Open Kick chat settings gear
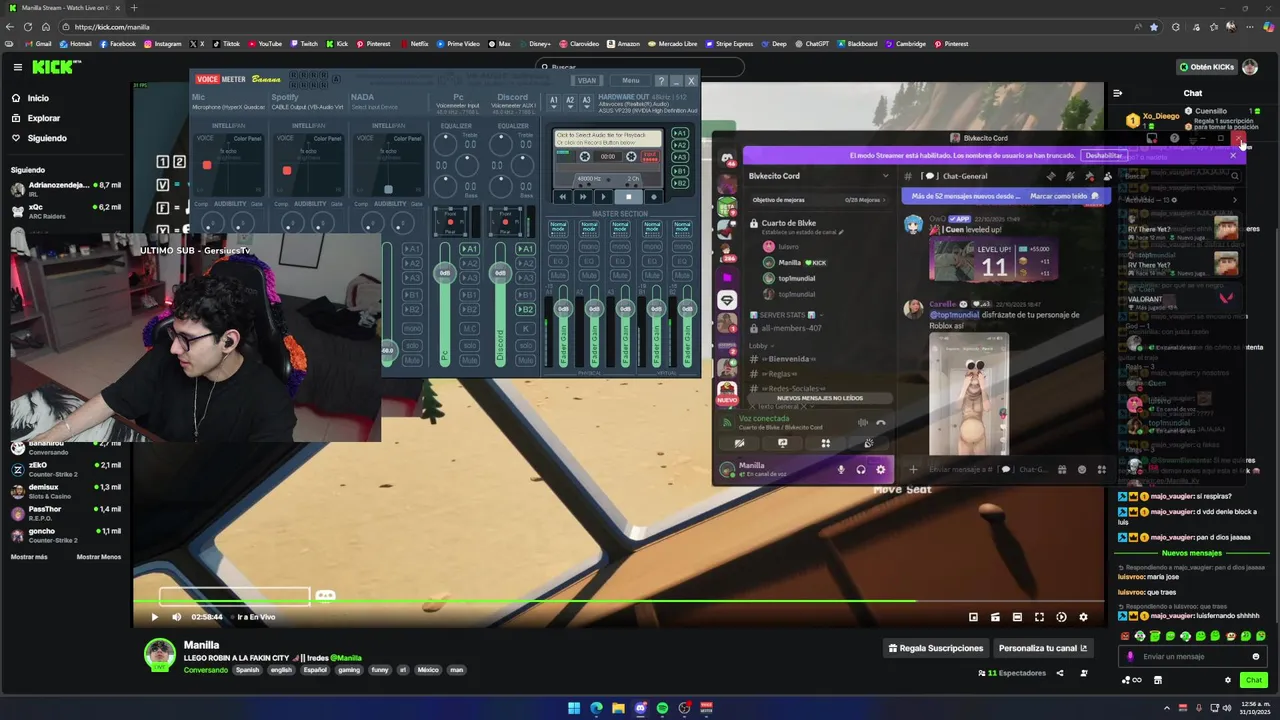The image size is (1280, 720). (1228, 680)
